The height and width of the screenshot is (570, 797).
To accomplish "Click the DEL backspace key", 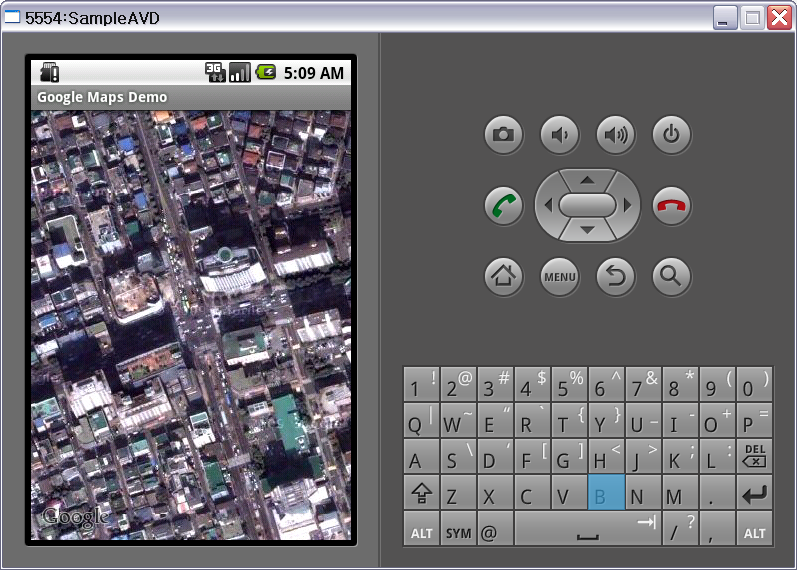I will (755, 456).
